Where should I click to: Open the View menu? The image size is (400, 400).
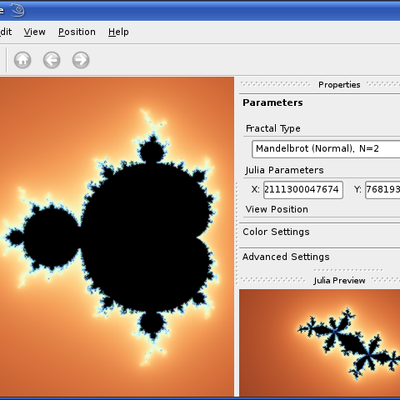click(x=34, y=32)
